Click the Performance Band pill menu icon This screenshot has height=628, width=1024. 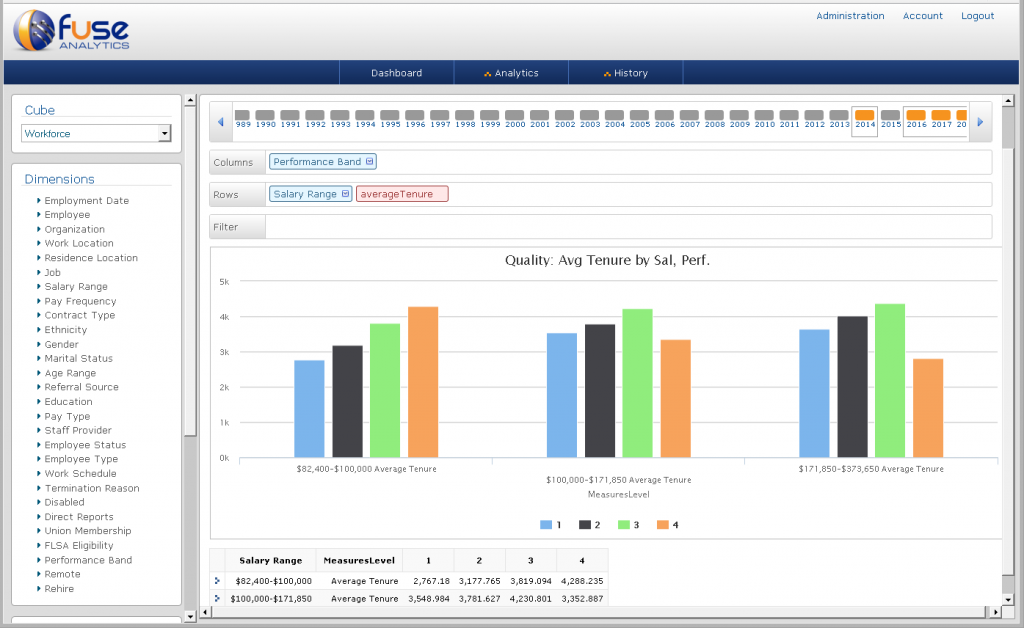click(370, 161)
